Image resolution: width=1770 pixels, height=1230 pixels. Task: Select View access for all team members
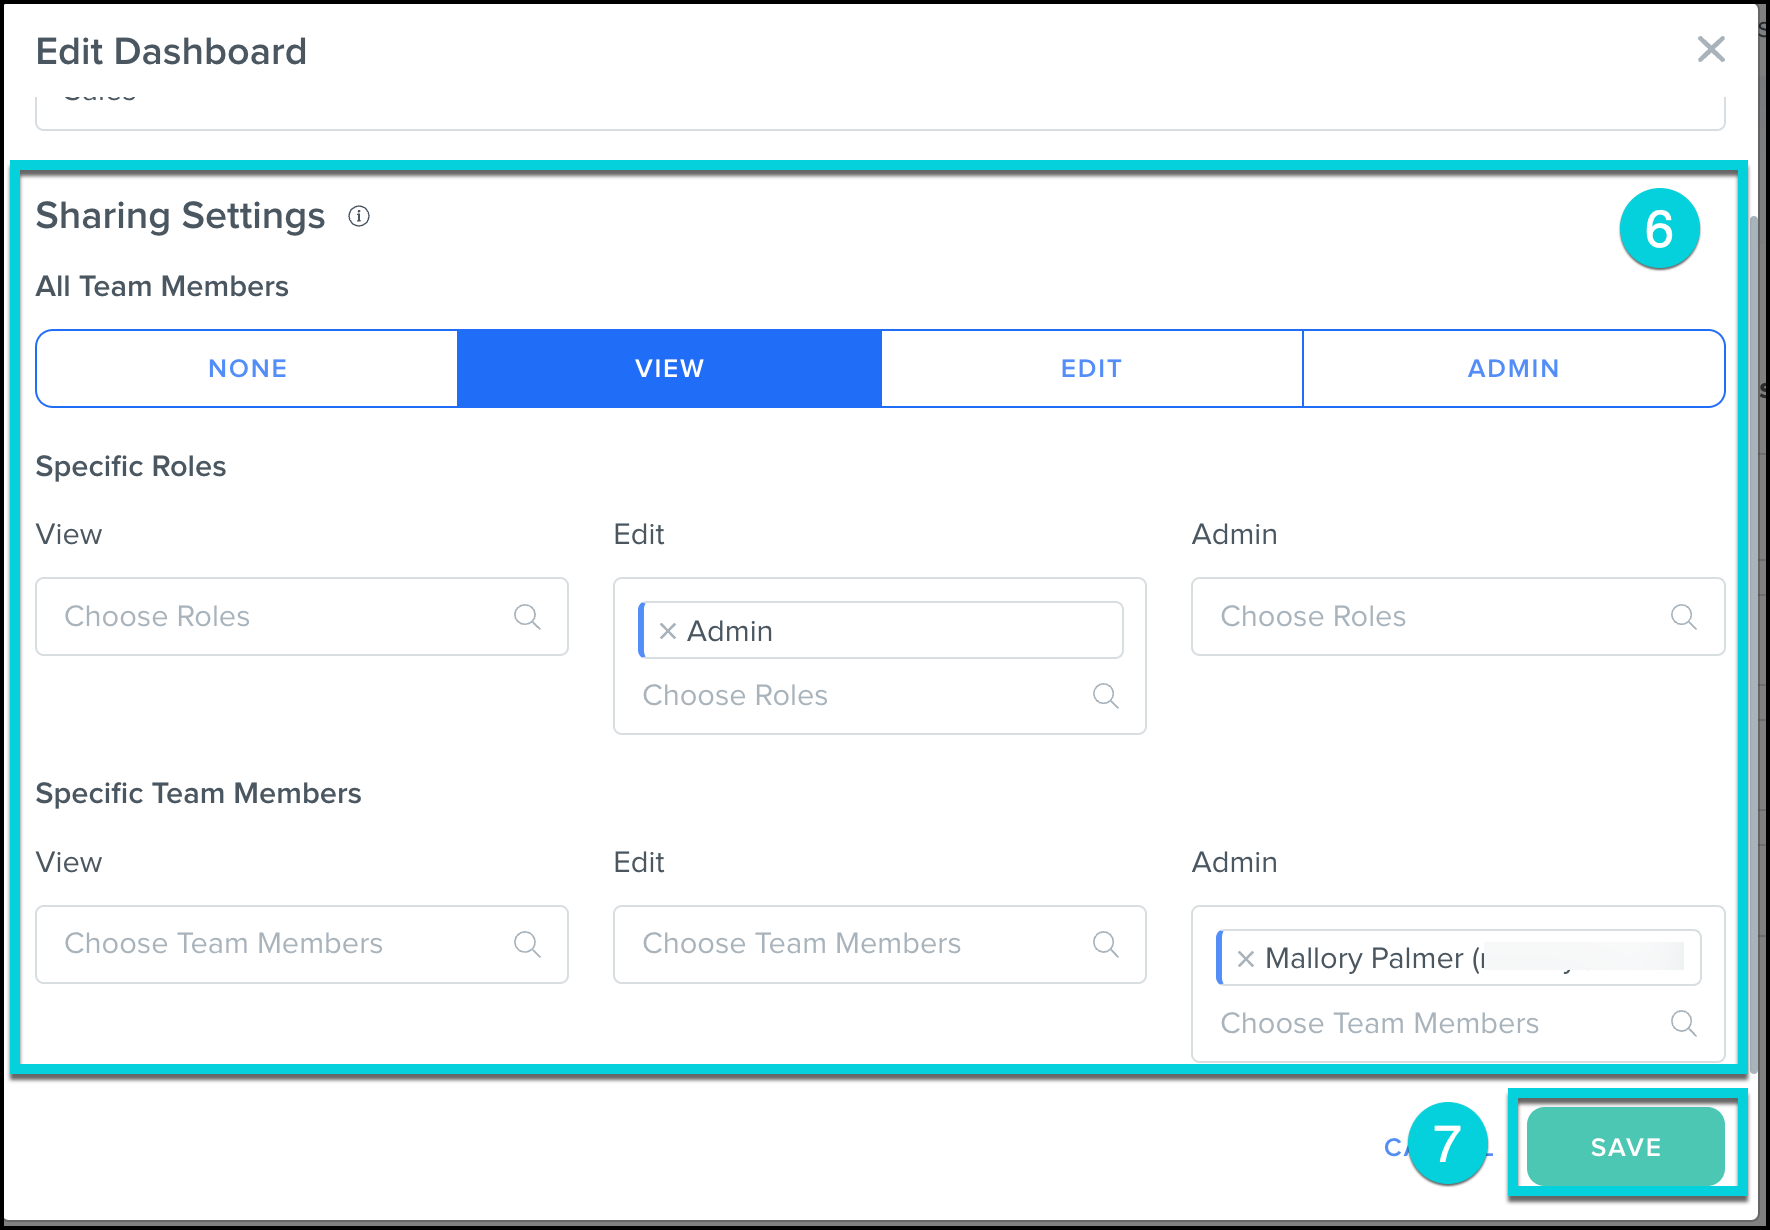coord(669,369)
